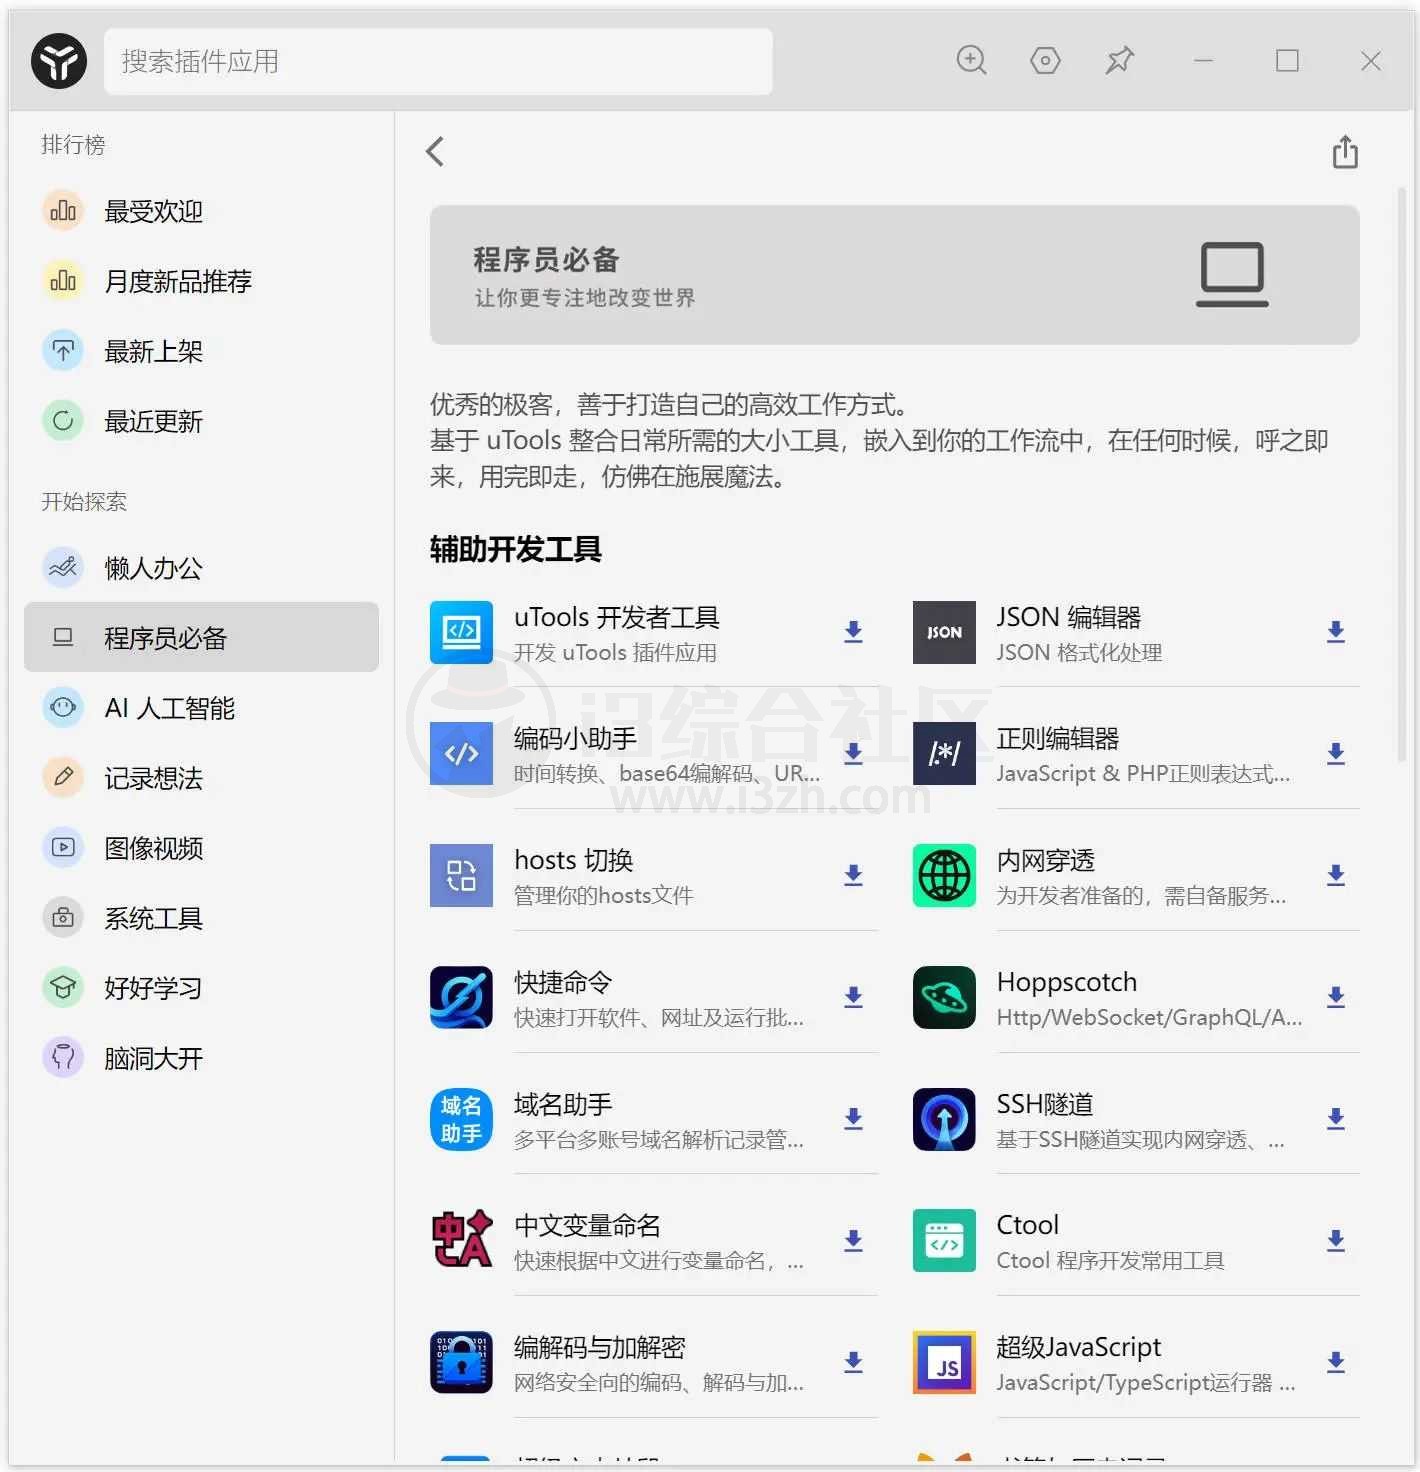Open 编码小助手 plugin icon
Viewport: 1420px width, 1472px height.
point(461,754)
